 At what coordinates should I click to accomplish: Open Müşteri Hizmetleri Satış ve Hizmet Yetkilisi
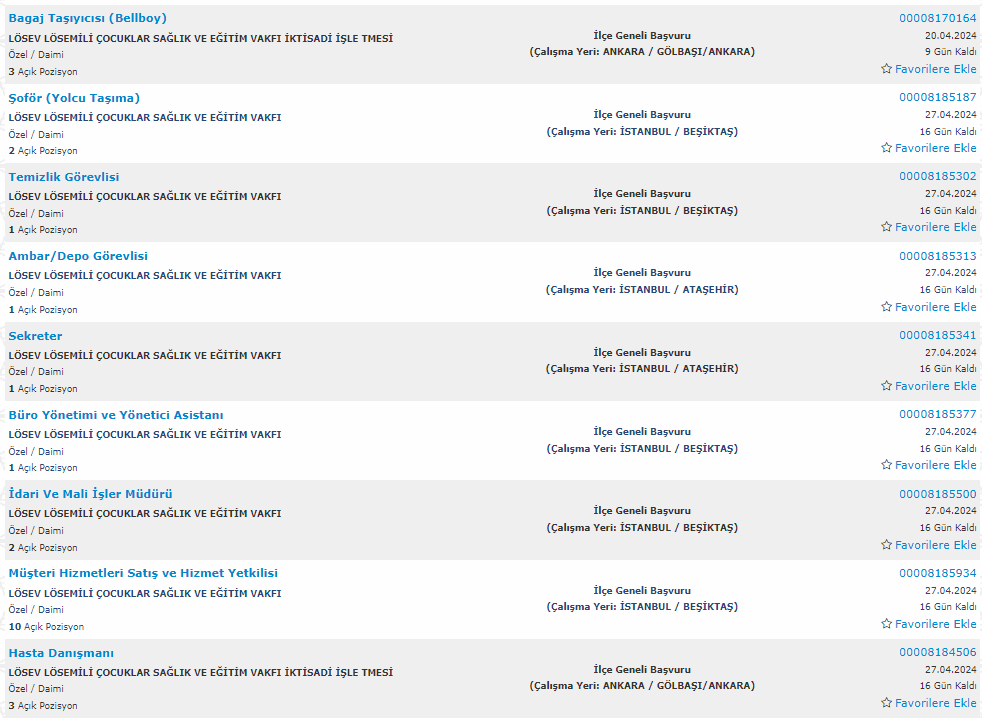point(143,573)
